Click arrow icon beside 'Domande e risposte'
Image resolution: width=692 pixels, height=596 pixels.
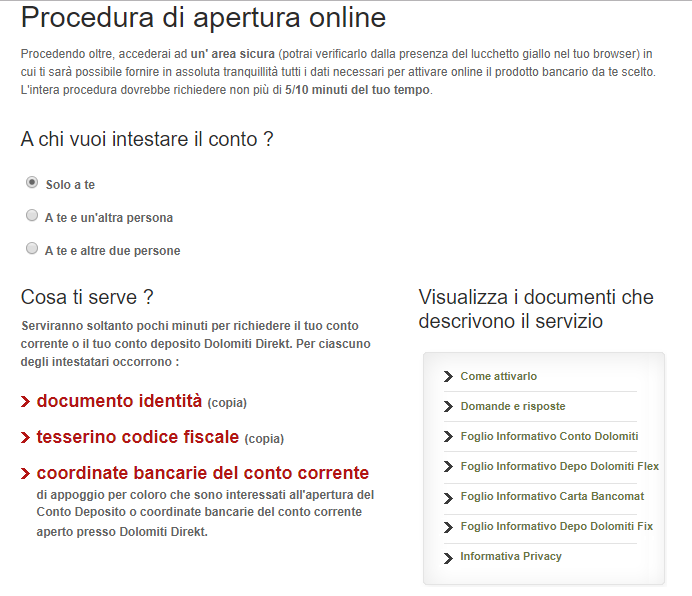(448, 407)
